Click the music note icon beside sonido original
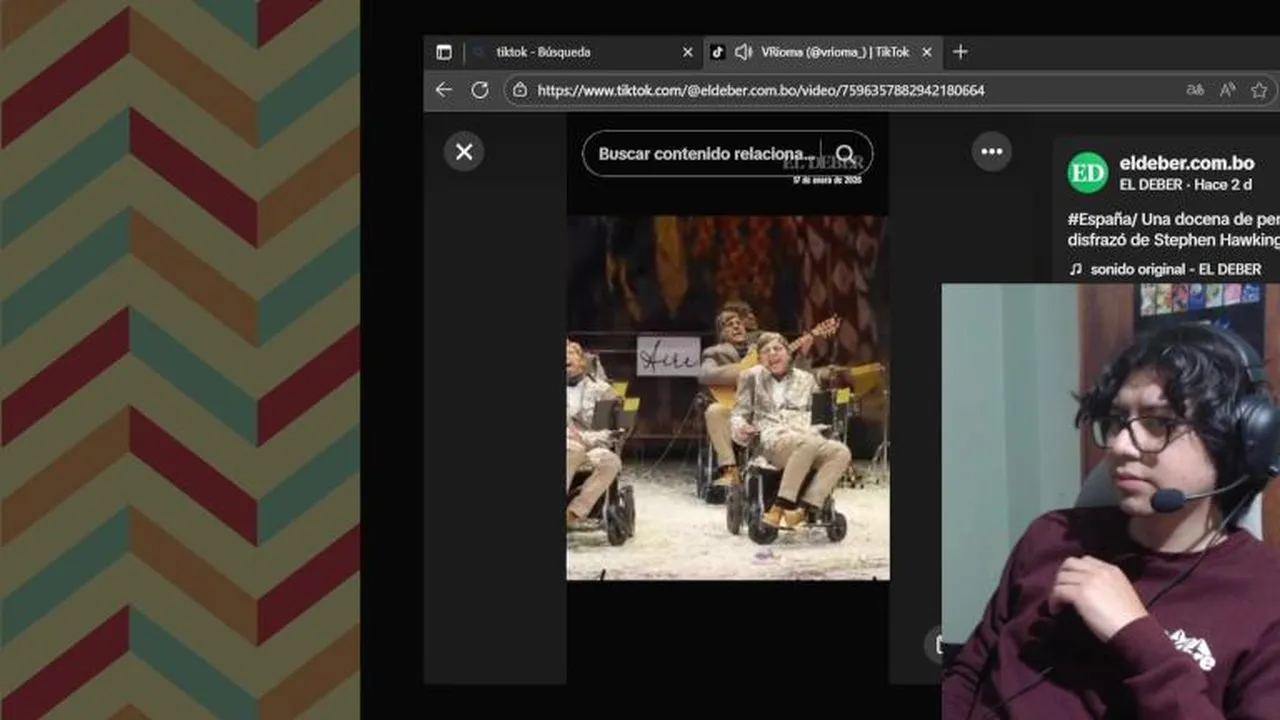The image size is (1280, 720). [x=1076, y=269]
